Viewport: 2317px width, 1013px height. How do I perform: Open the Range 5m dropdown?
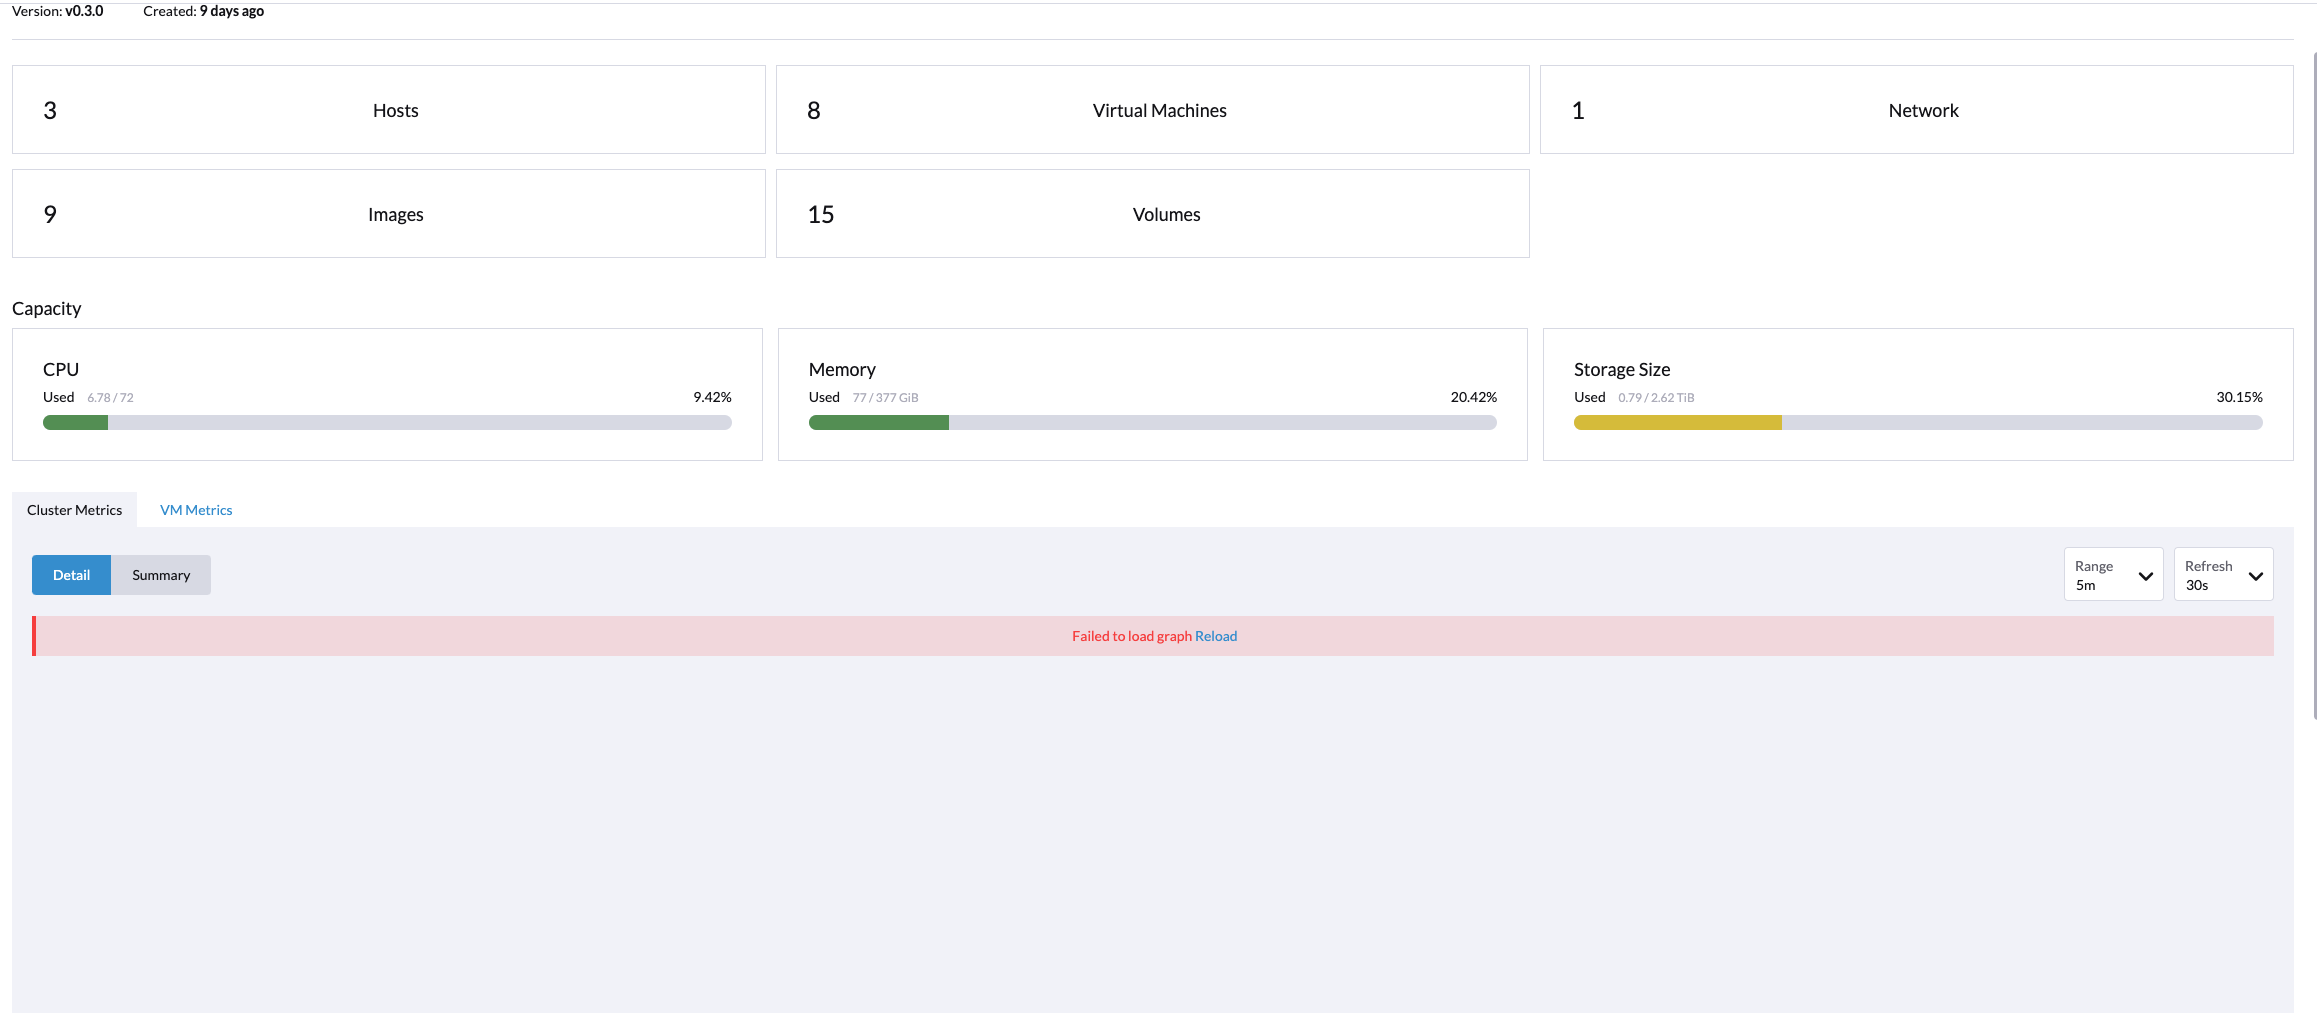pyautogui.click(x=2113, y=575)
